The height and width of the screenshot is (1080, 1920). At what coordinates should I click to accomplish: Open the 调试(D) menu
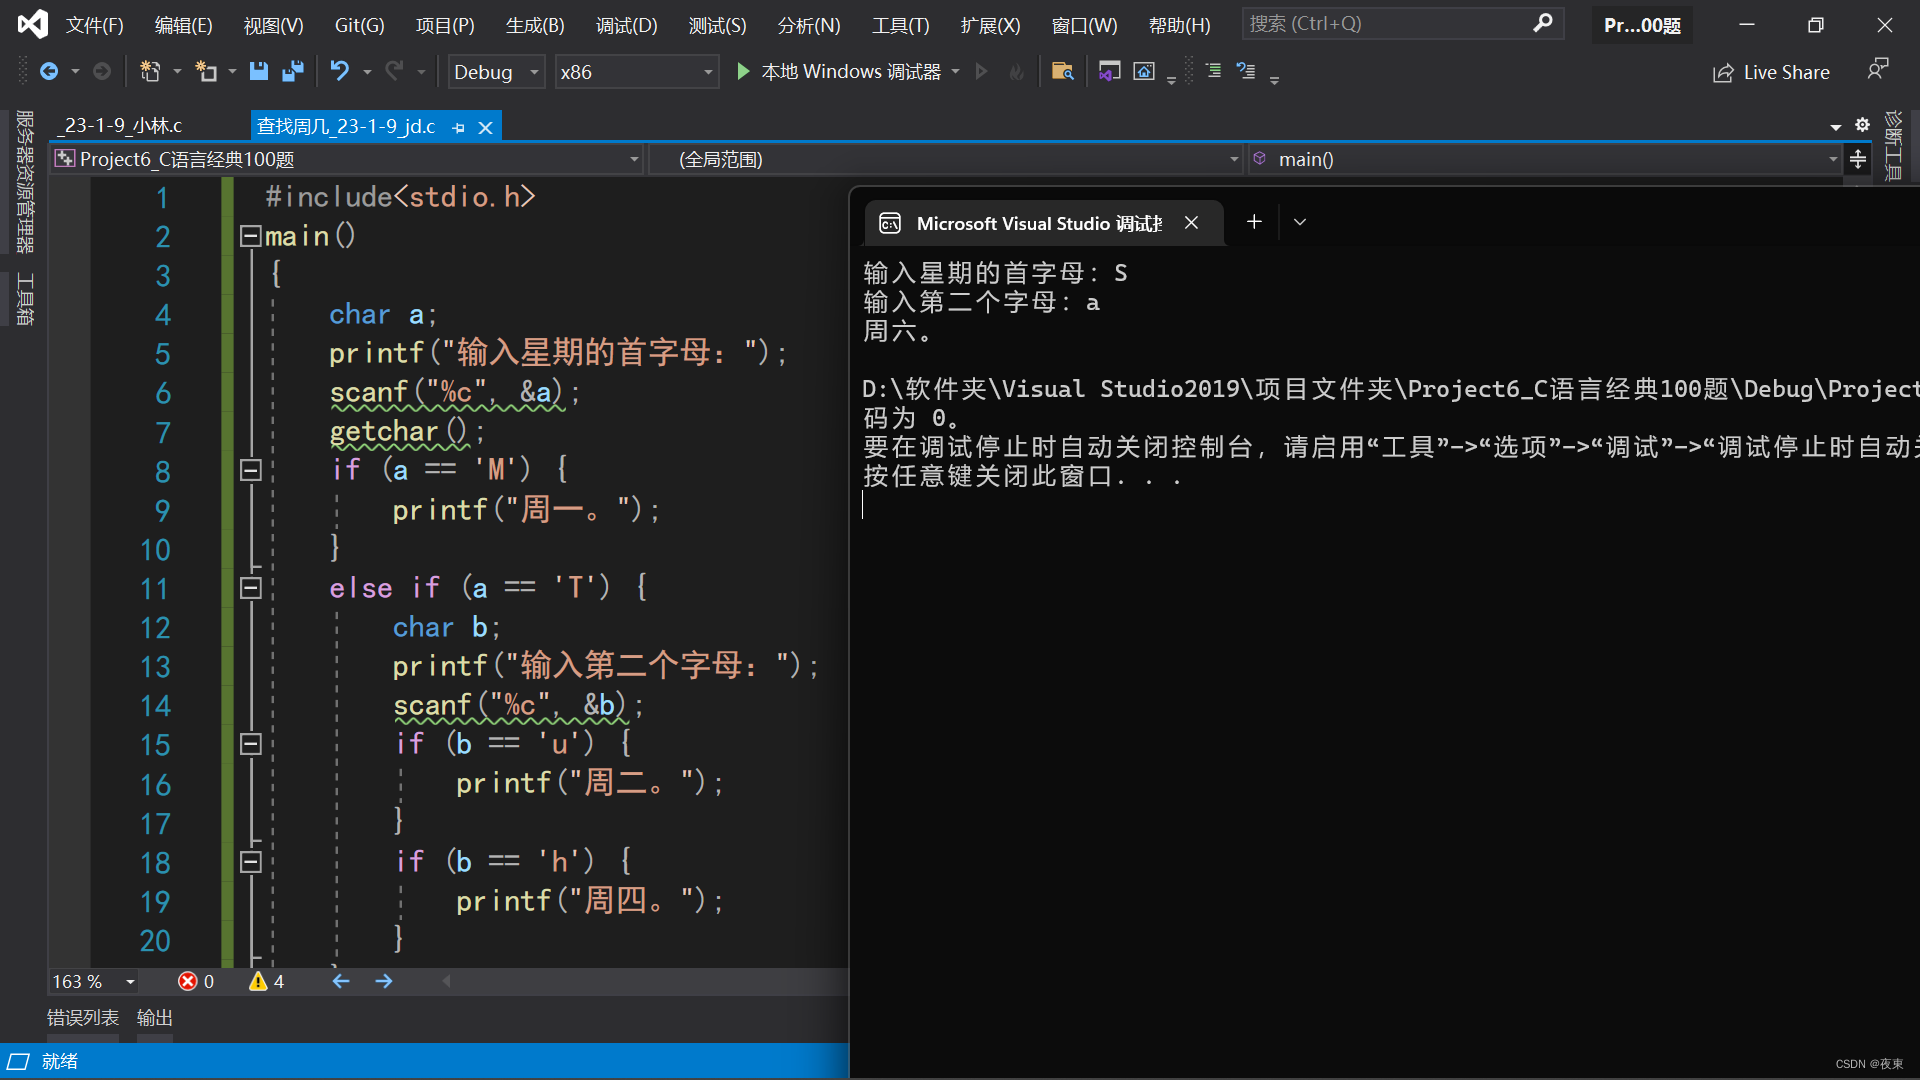coord(626,25)
